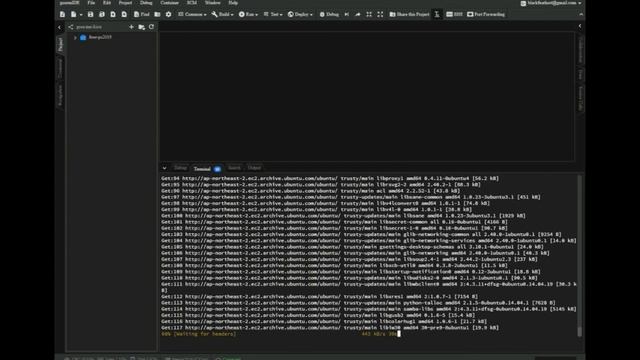640x360 pixels.
Task: Click the project share icon in explorer header
Action: coord(71,27)
